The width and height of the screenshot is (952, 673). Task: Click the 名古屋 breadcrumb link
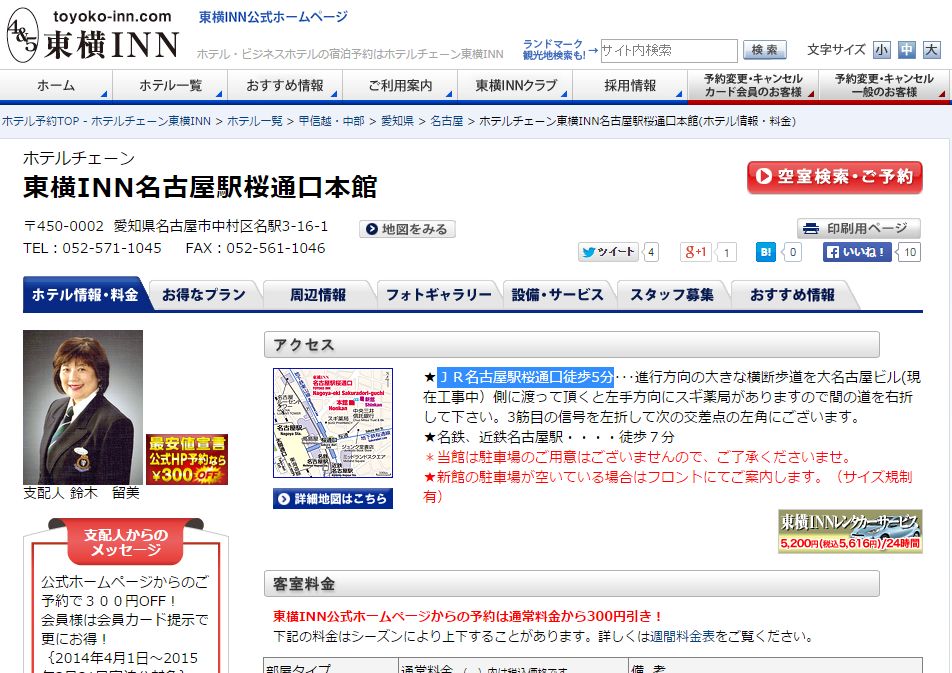[446, 121]
